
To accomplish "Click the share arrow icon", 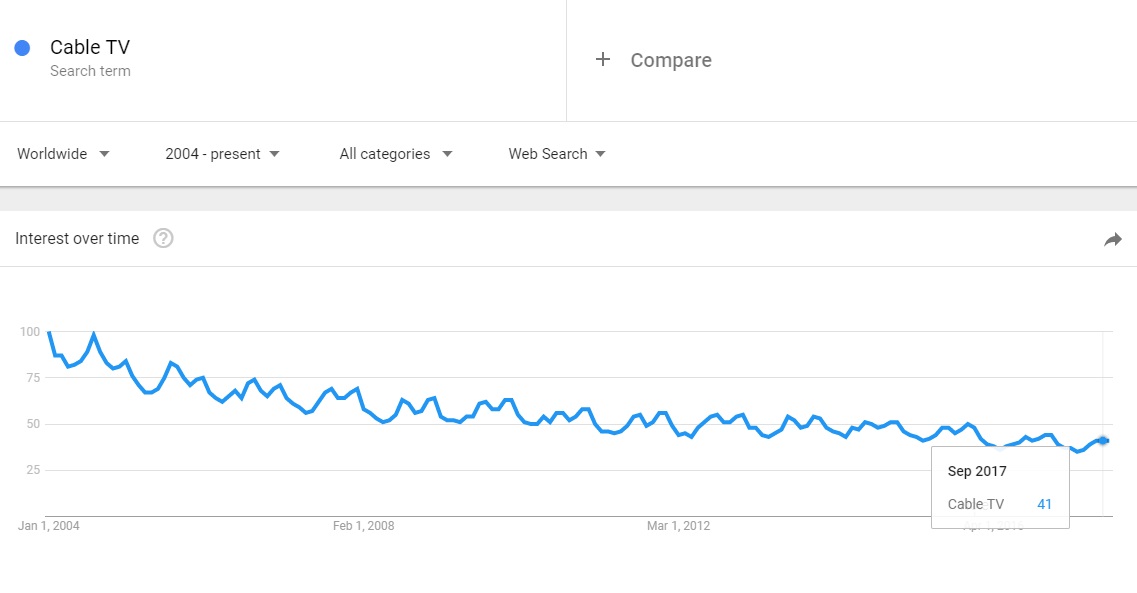I will tap(1113, 239).
